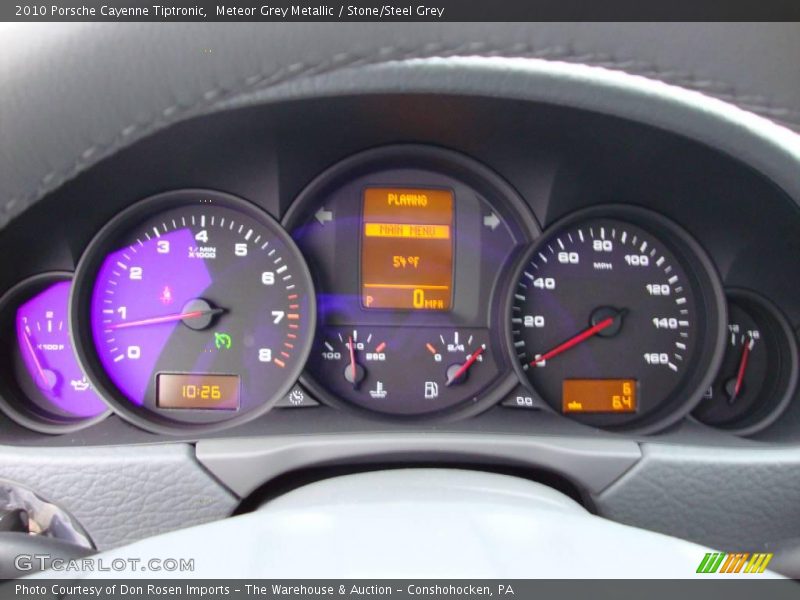
Task: Select the green eco indicator in the tachometer
Action: click(222, 340)
